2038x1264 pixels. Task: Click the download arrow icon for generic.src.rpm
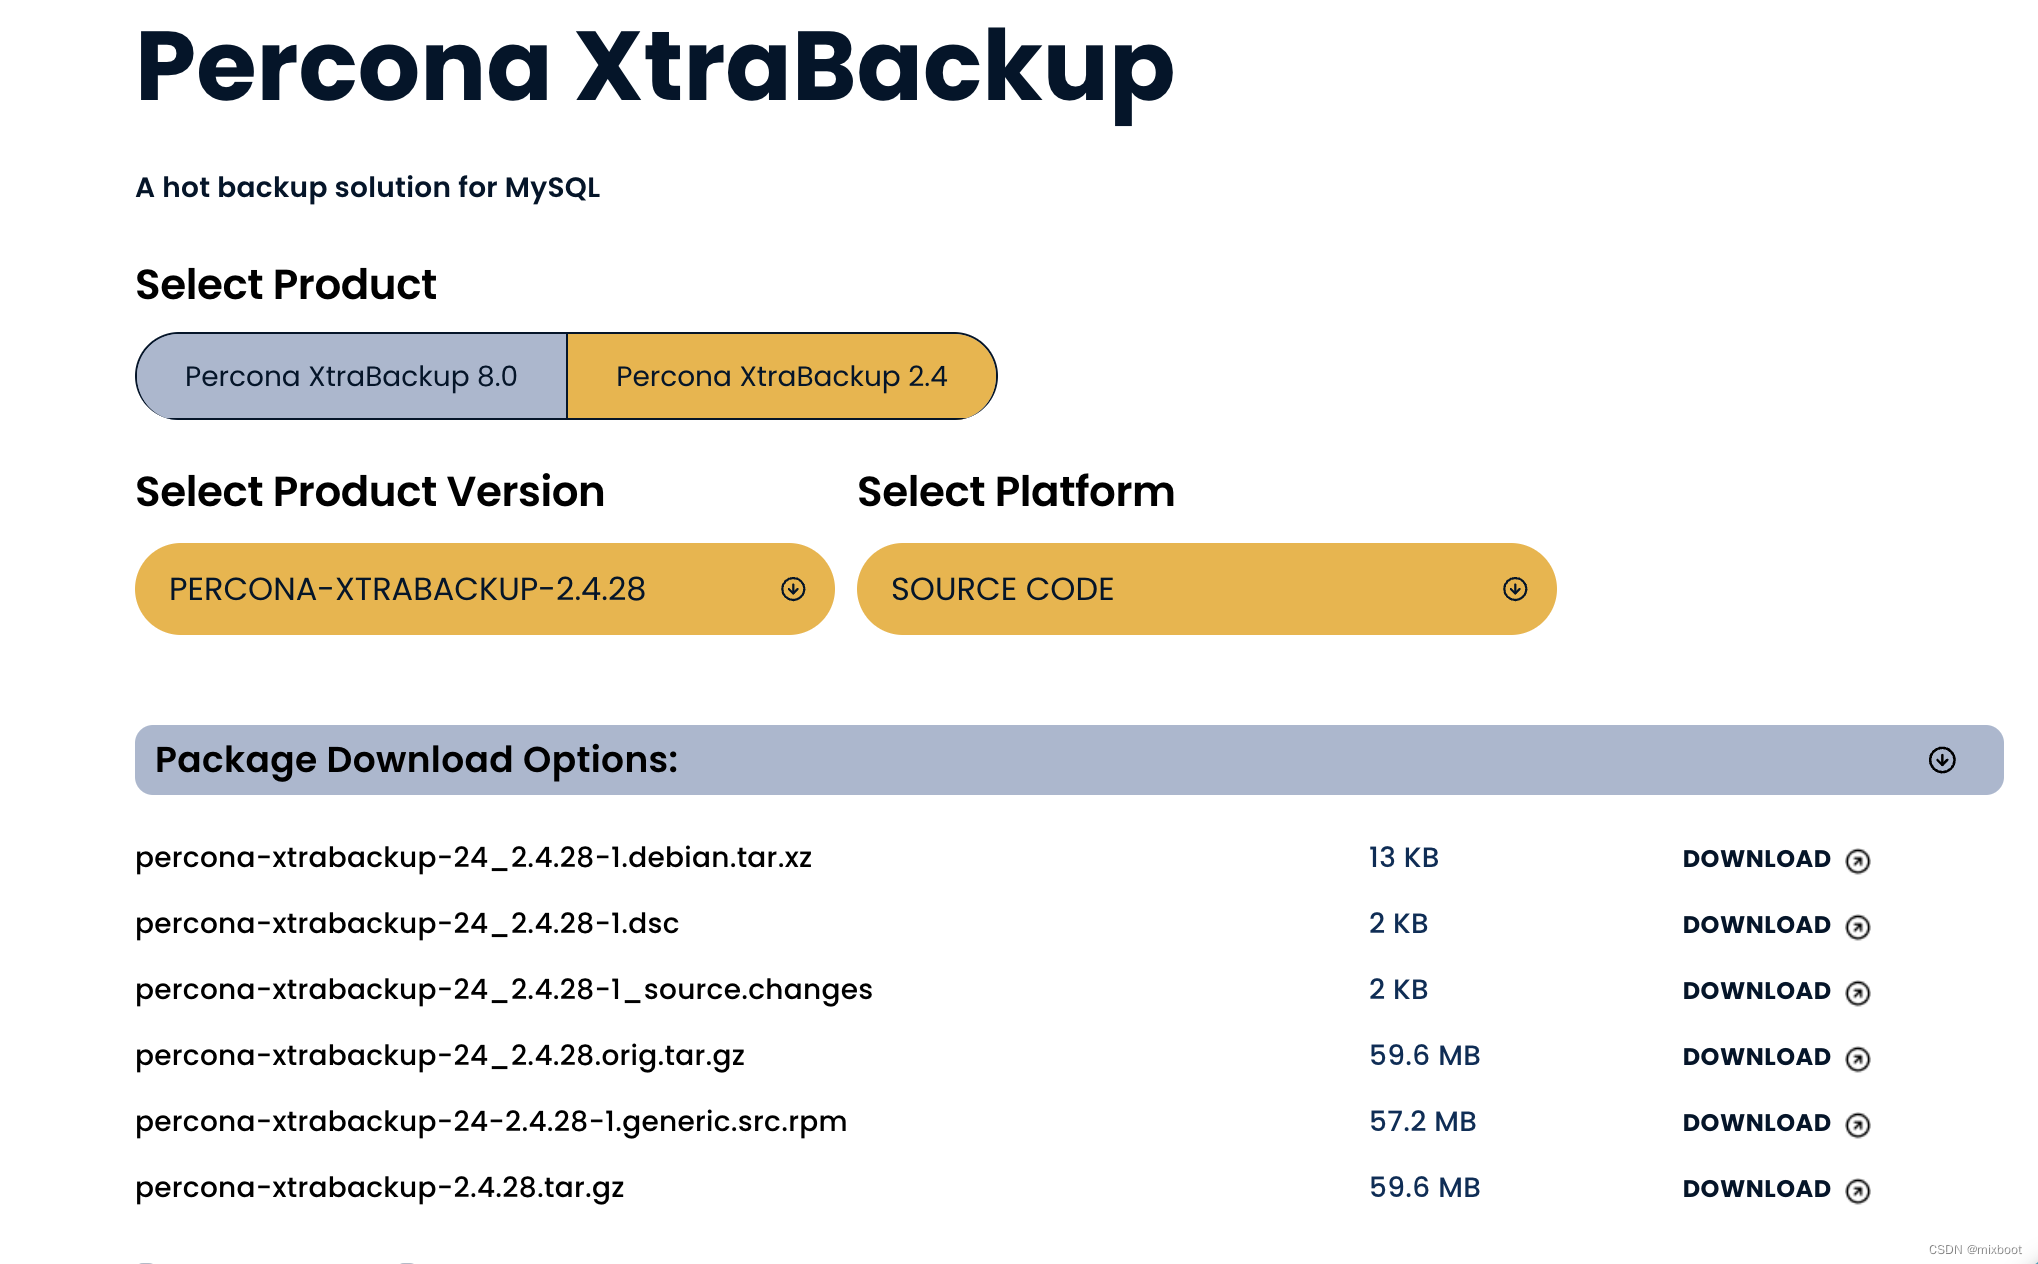[x=1858, y=1125]
